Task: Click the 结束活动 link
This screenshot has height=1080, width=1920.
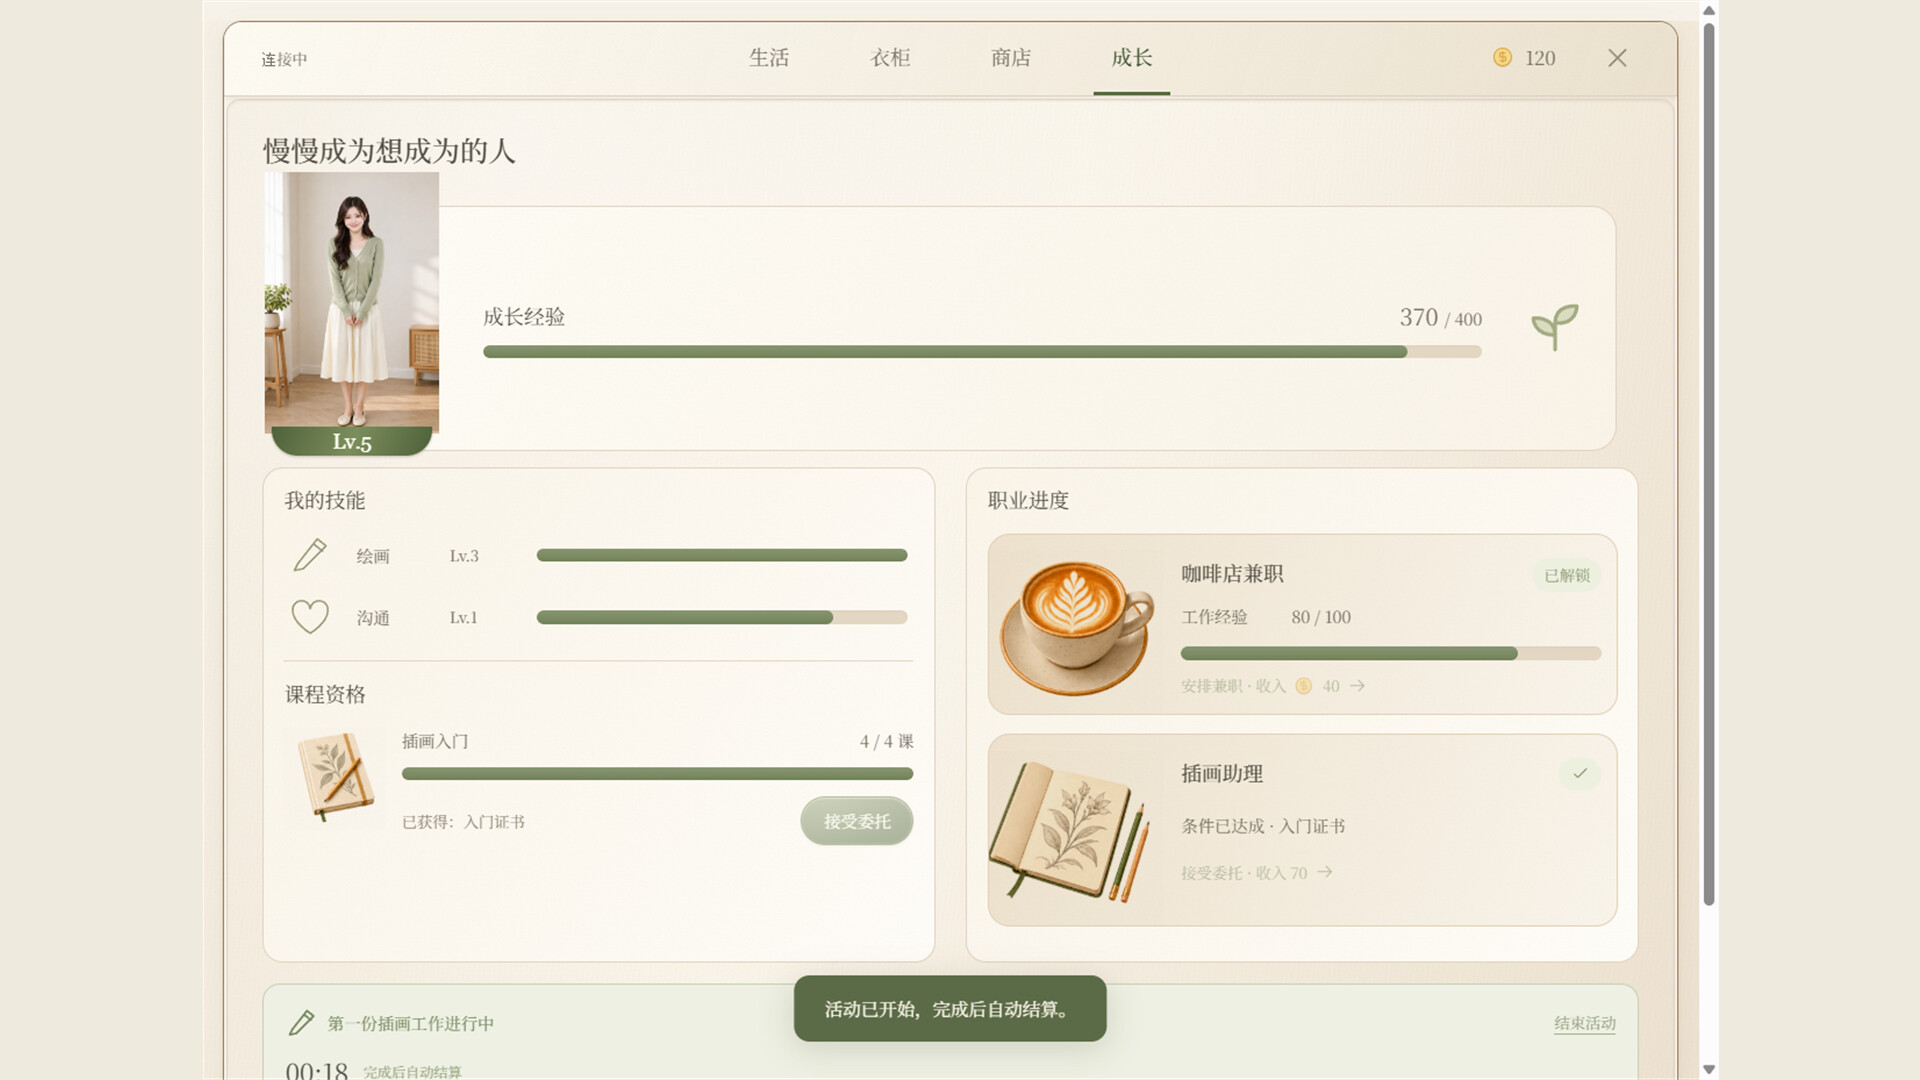Action: click(1585, 1023)
